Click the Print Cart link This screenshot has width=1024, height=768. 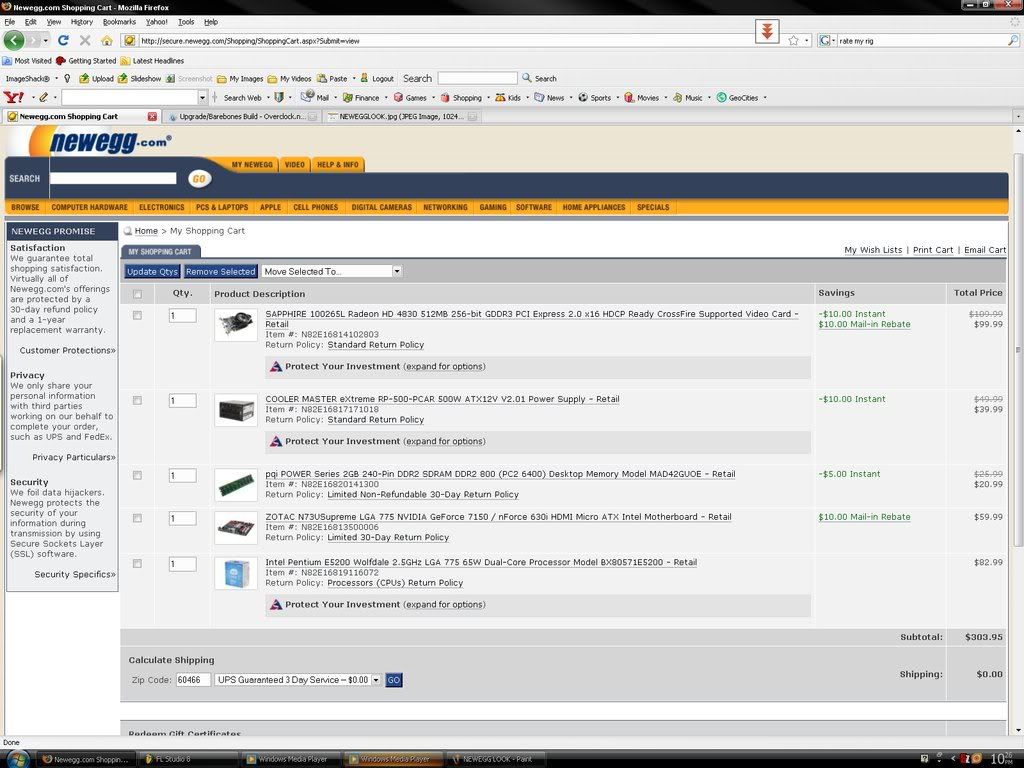tap(932, 250)
